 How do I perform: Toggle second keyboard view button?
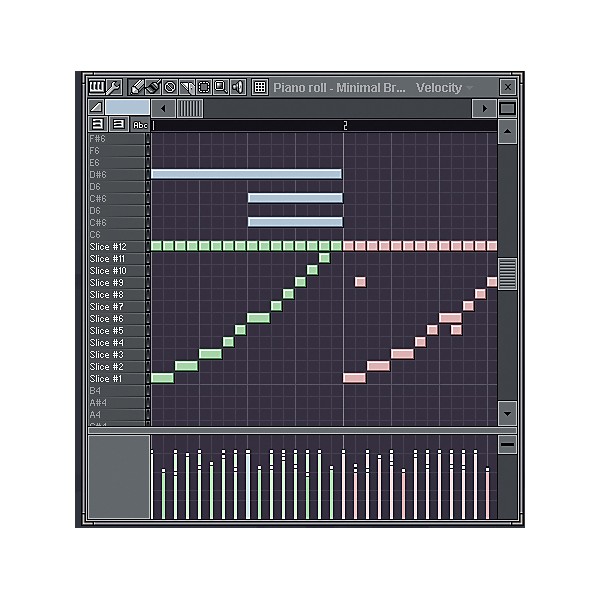(x=119, y=124)
